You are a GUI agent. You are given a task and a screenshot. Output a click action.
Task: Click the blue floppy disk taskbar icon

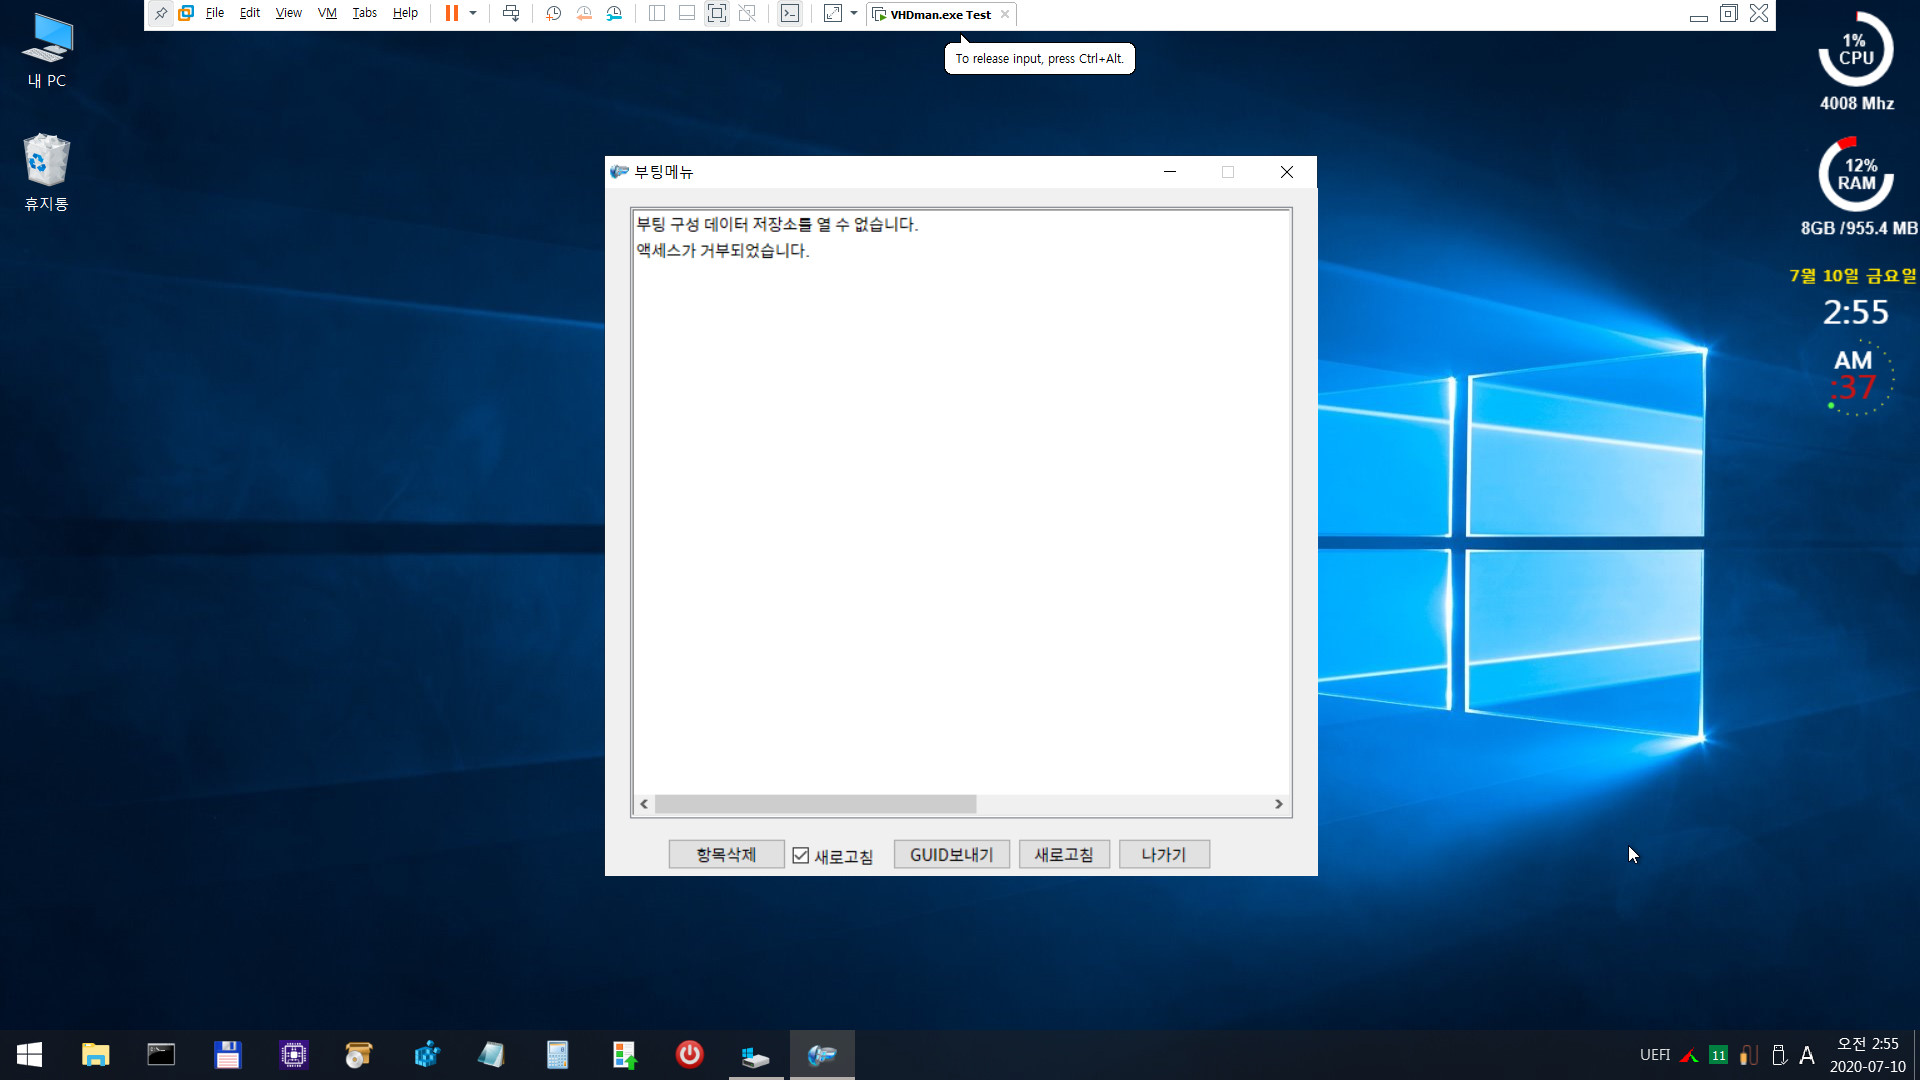coord(227,1055)
